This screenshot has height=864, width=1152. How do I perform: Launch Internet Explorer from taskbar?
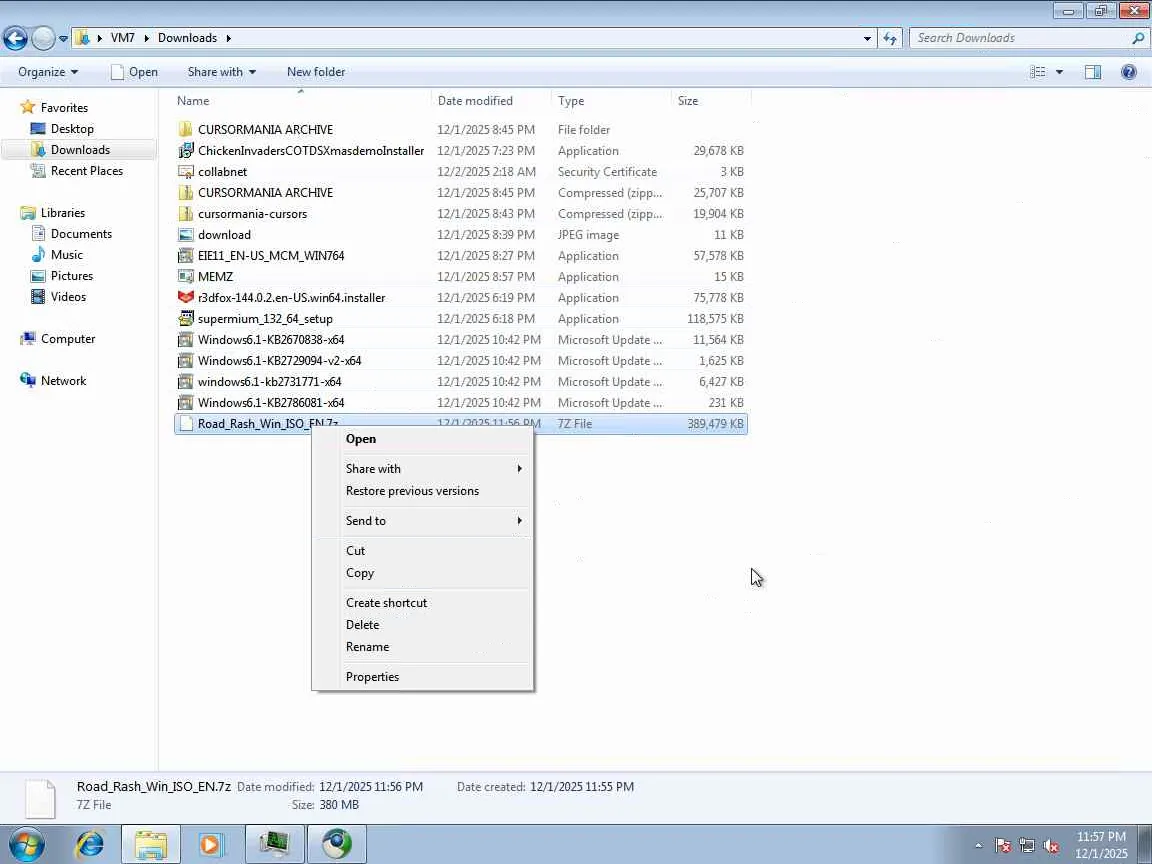(x=90, y=844)
